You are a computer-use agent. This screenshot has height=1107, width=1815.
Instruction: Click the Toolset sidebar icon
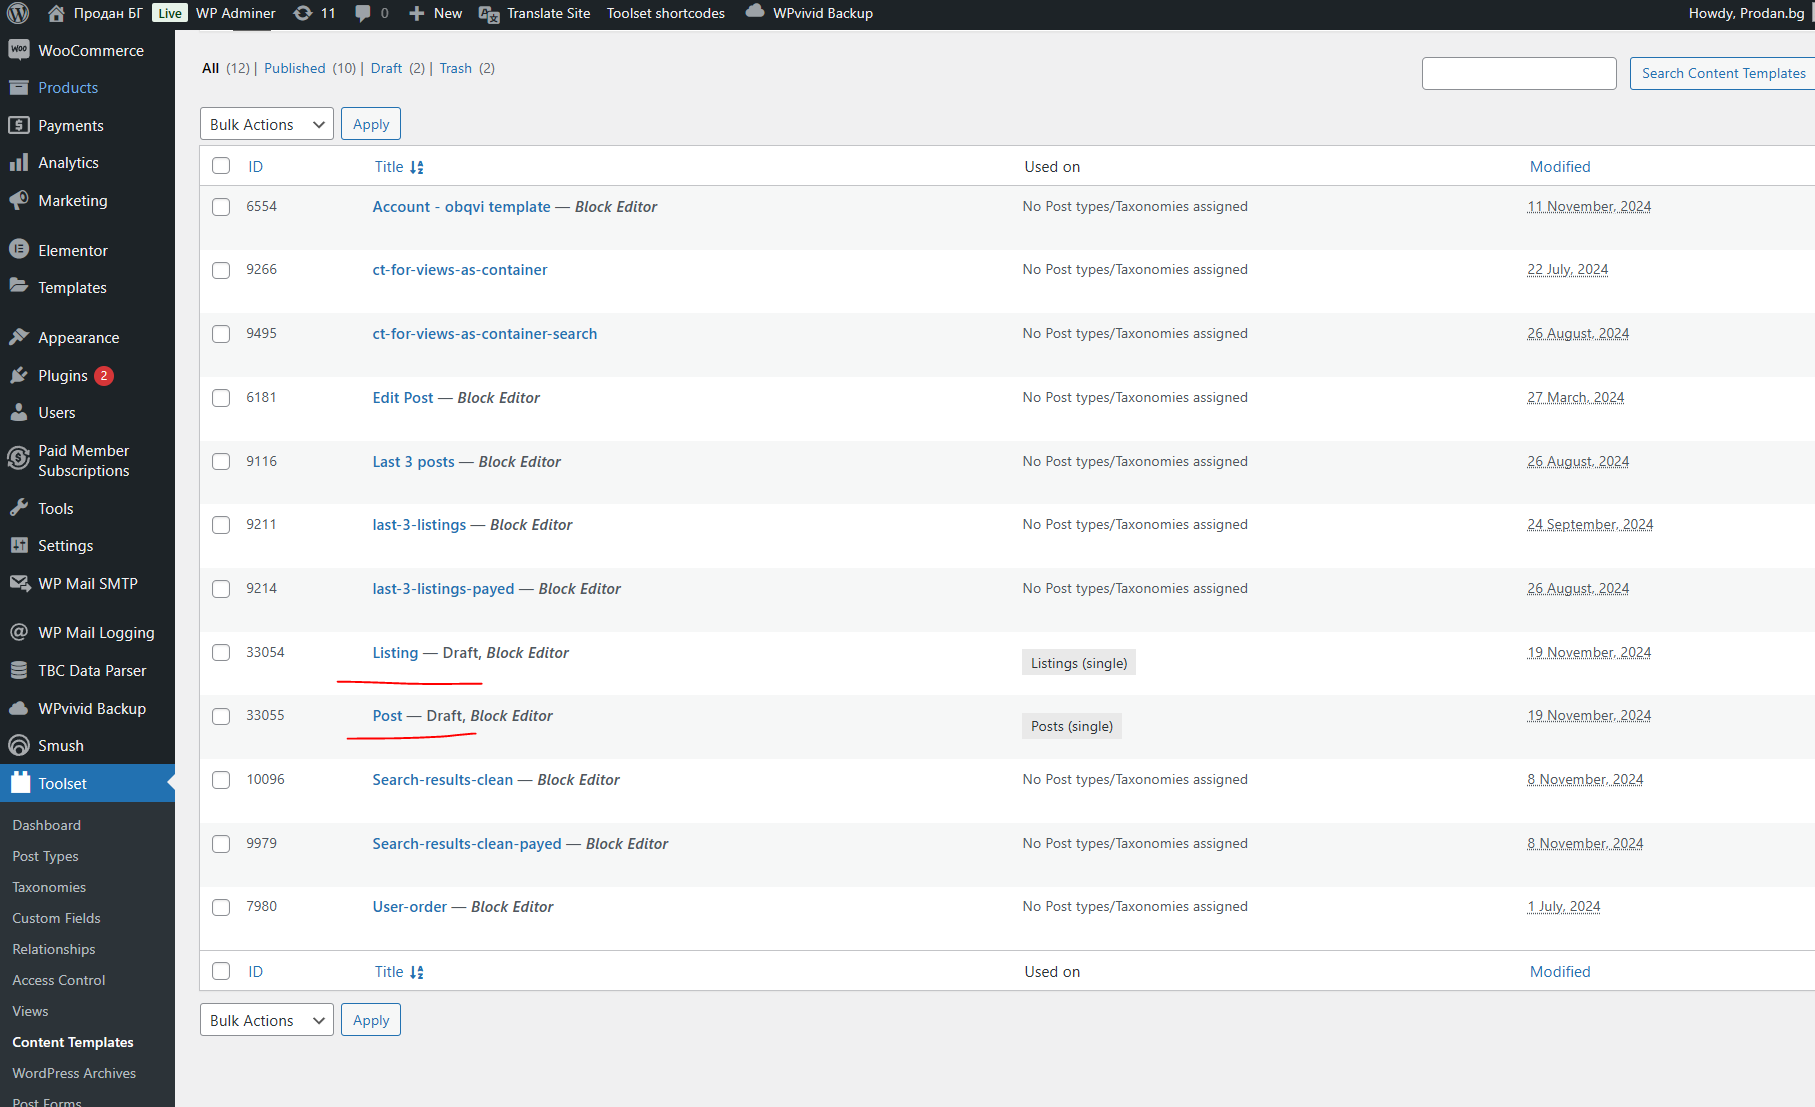pyautogui.click(x=20, y=783)
